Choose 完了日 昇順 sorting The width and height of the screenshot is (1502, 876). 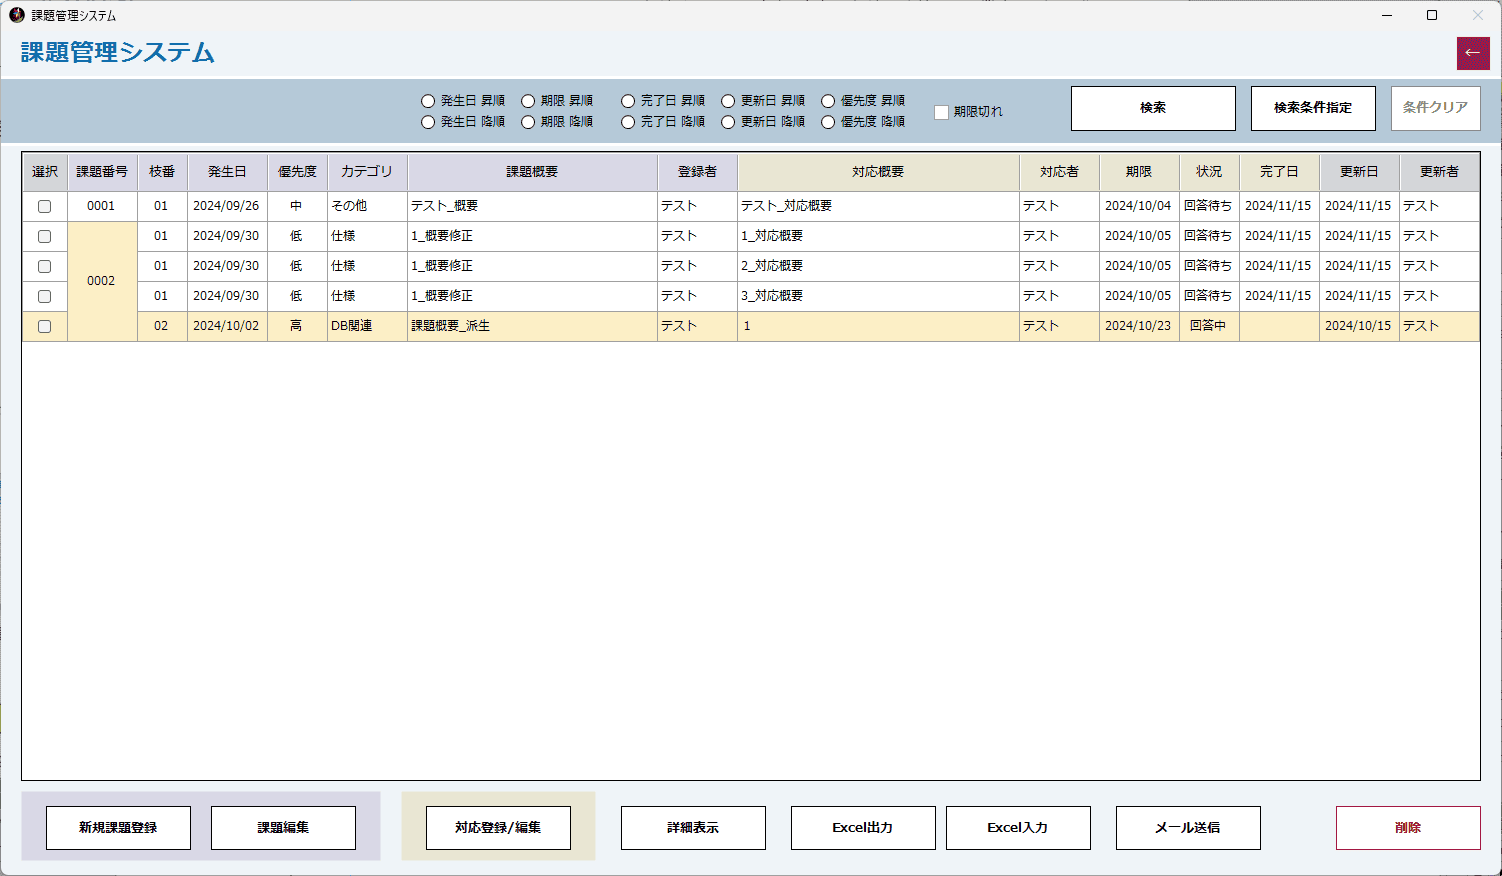pyautogui.click(x=663, y=101)
